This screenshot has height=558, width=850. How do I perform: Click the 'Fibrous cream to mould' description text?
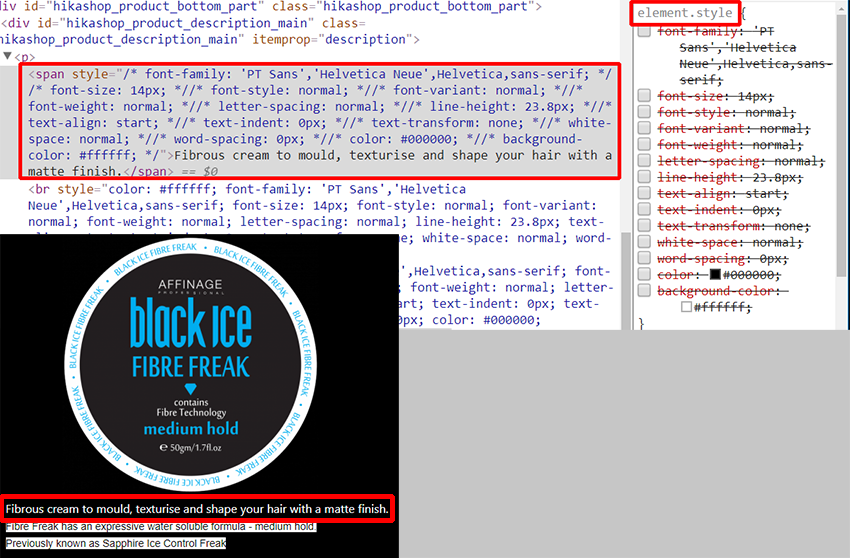coord(197,509)
